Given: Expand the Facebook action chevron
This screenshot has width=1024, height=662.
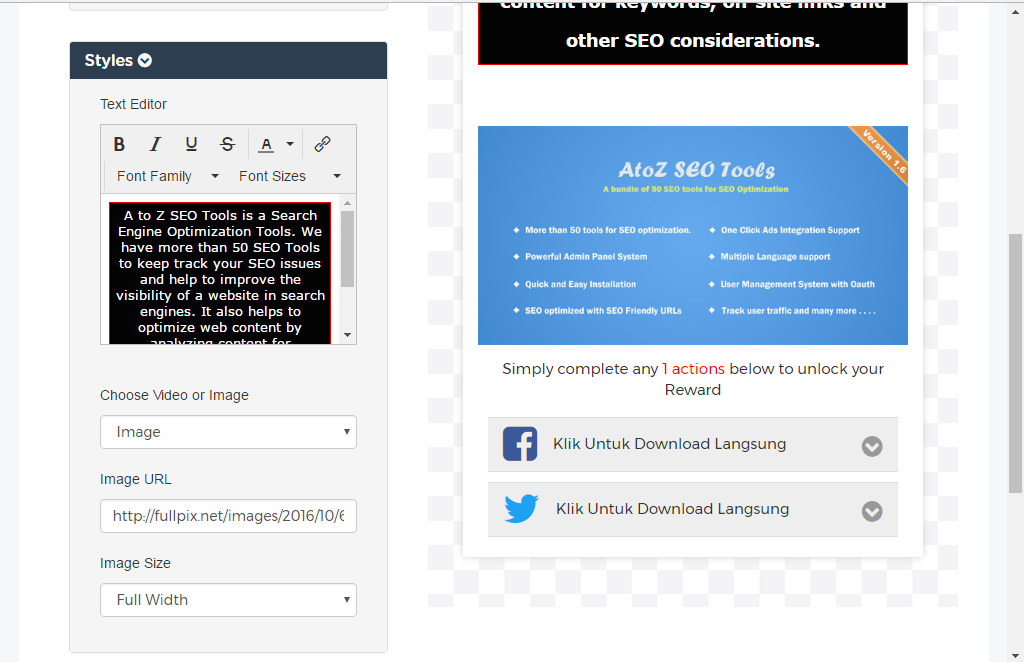Looking at the screenshot, I should click(x=872, y=446).
